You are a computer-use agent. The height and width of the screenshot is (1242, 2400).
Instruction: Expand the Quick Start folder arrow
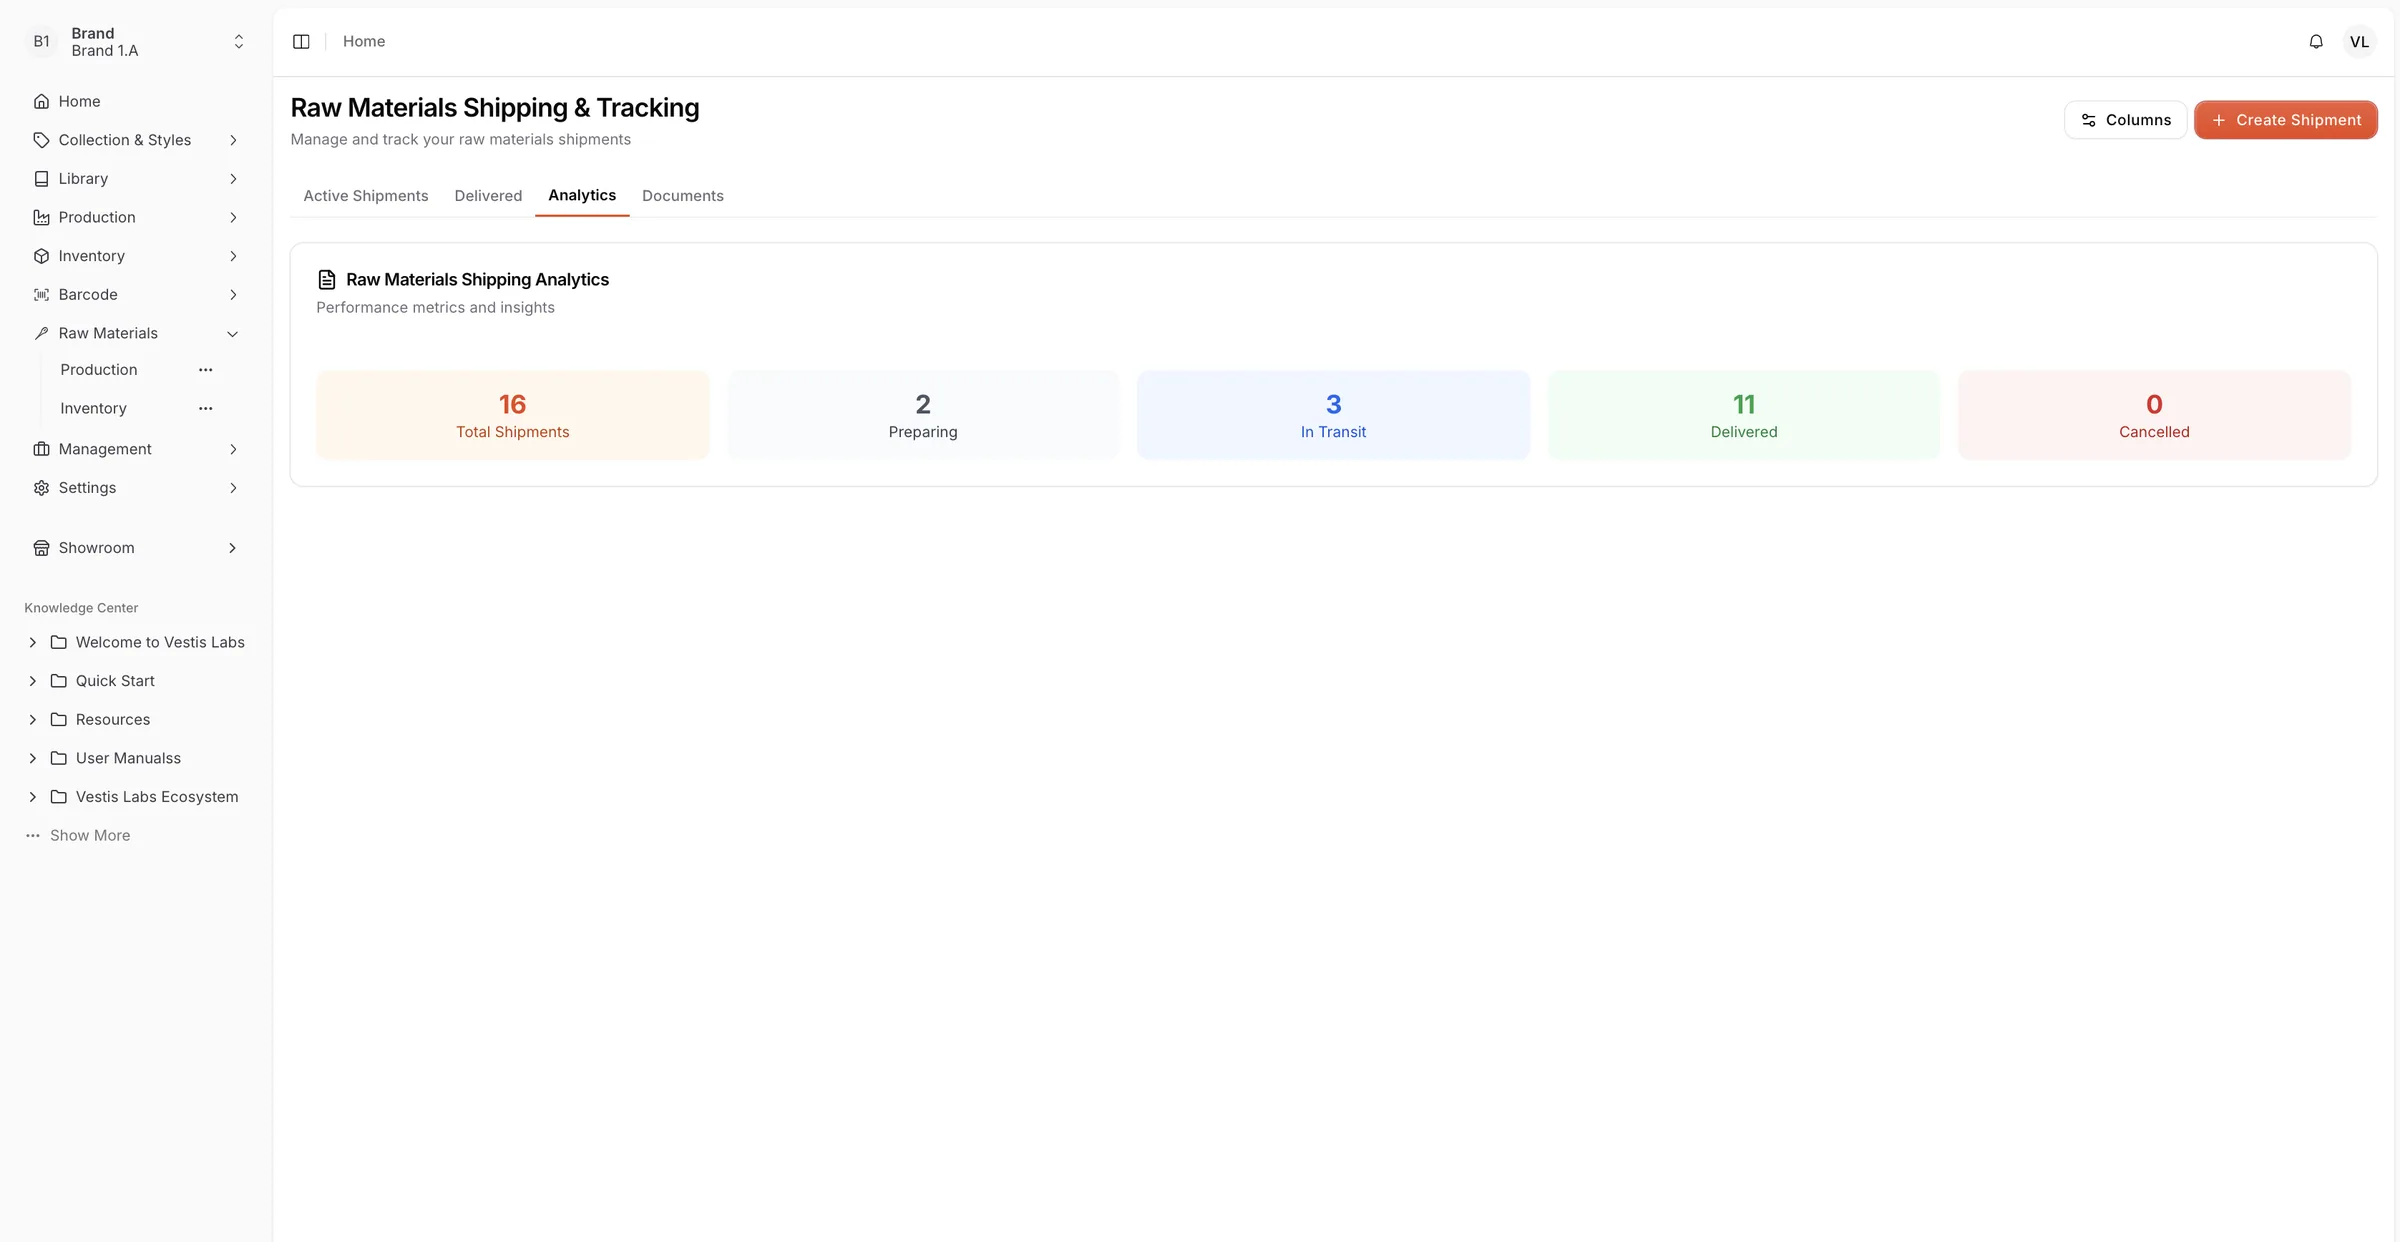(x=32, y=681)
